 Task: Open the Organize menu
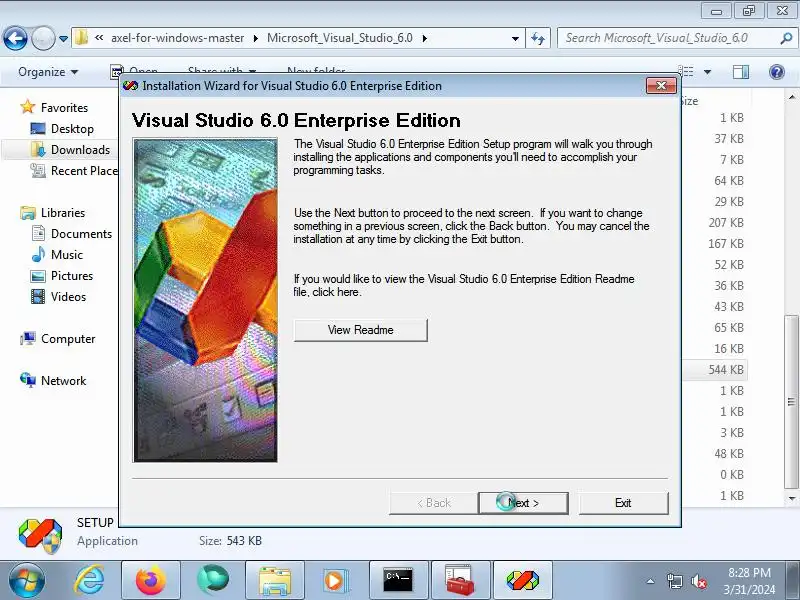(x=48, y=72)
